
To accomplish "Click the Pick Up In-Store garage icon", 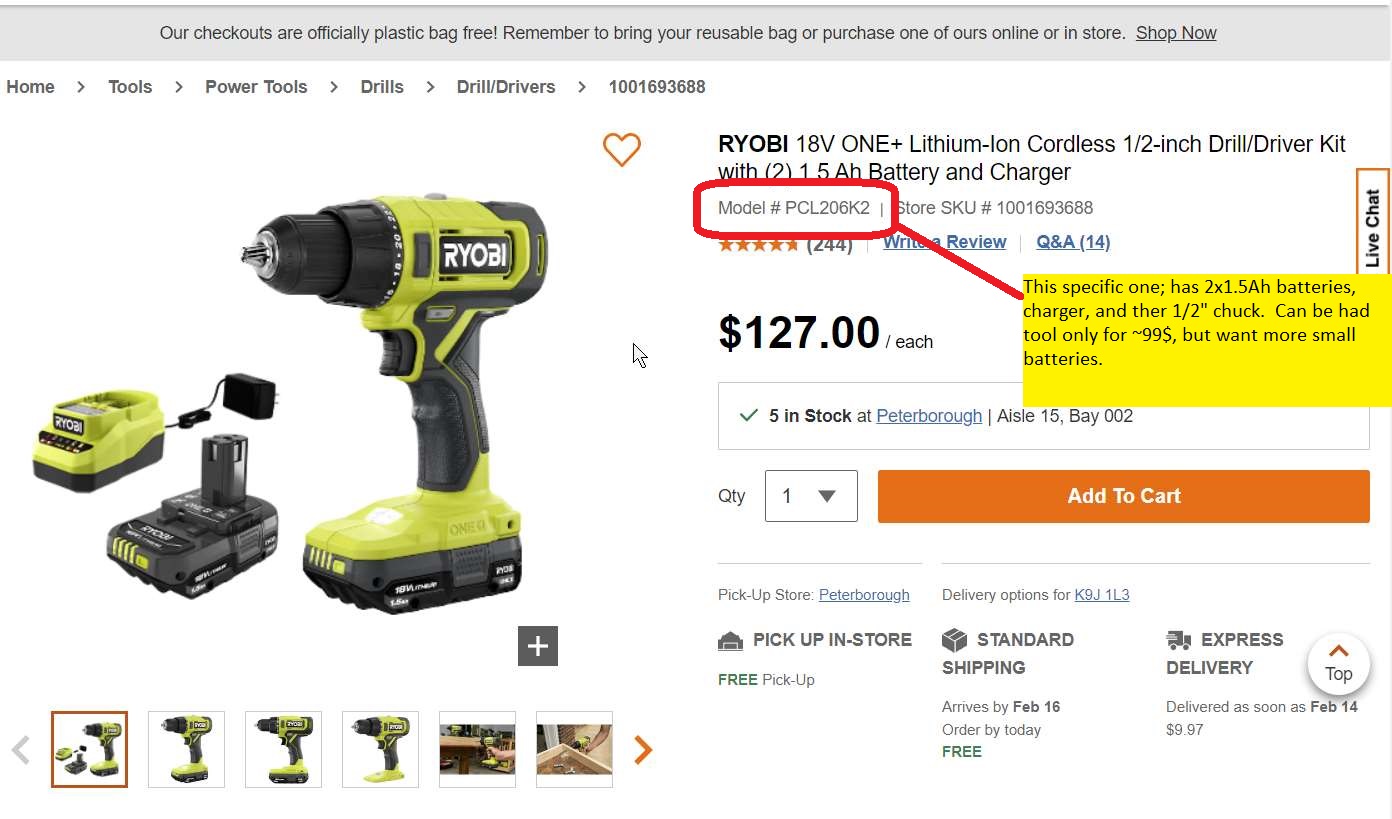I will click(731, 640).
